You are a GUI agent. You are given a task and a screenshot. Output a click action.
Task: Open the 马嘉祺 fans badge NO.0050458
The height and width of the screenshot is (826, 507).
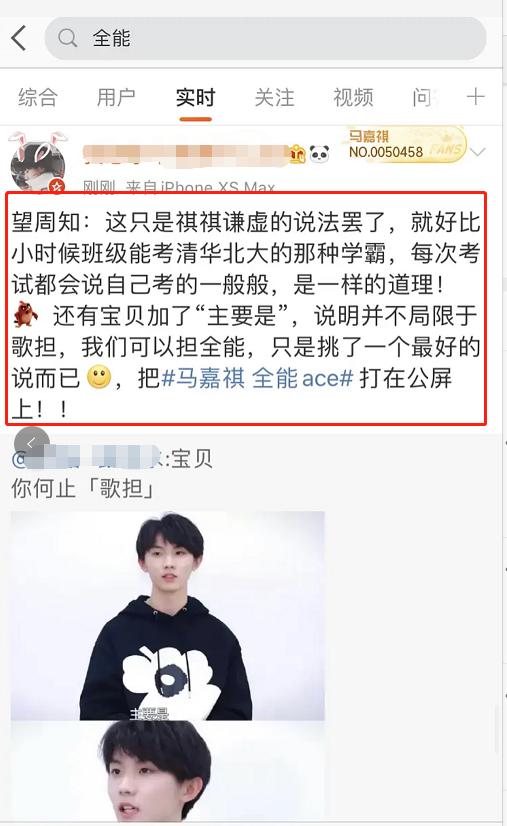click(x=405, y=144)
